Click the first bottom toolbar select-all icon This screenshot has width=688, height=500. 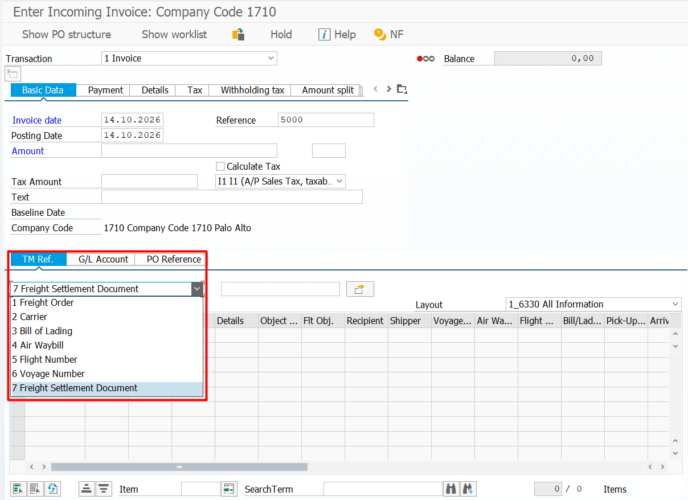pos(18,489)
